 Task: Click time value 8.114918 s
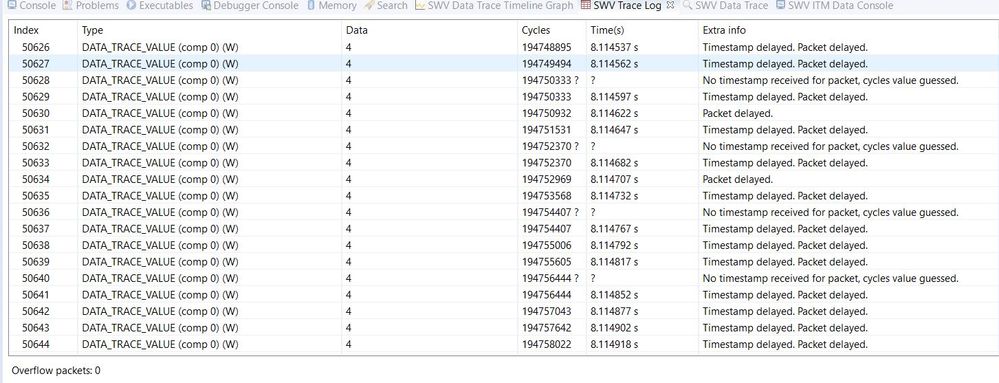tap(614, 345)
